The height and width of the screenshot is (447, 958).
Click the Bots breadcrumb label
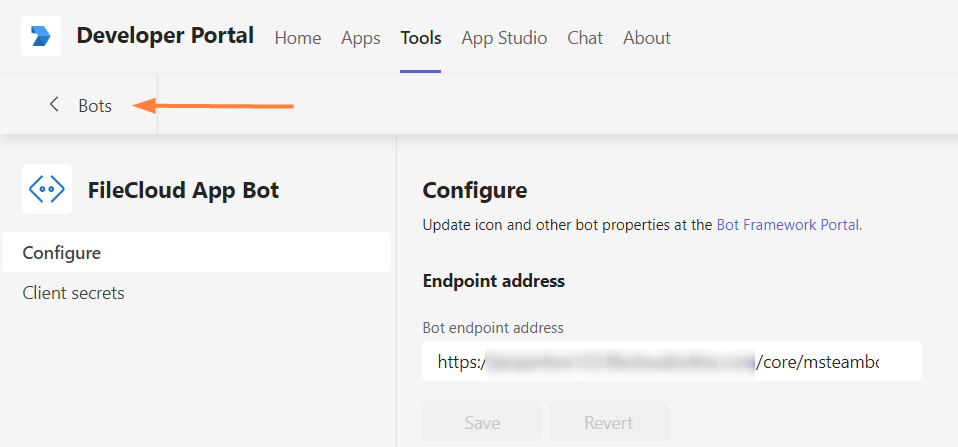pos(95,106)
